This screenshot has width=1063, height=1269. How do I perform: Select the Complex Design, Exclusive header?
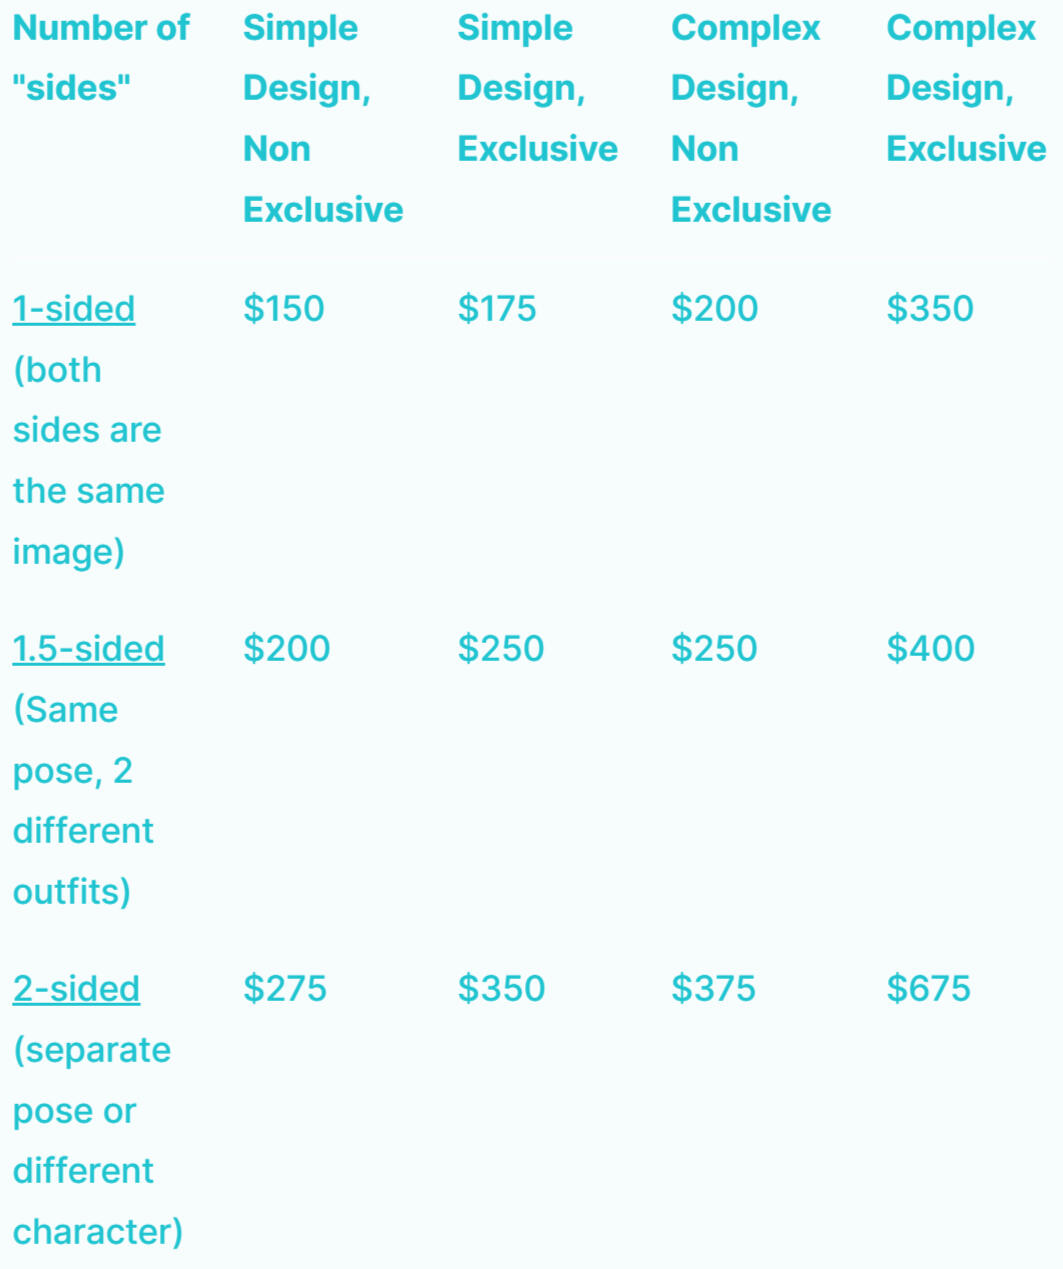tap(965, 88)
